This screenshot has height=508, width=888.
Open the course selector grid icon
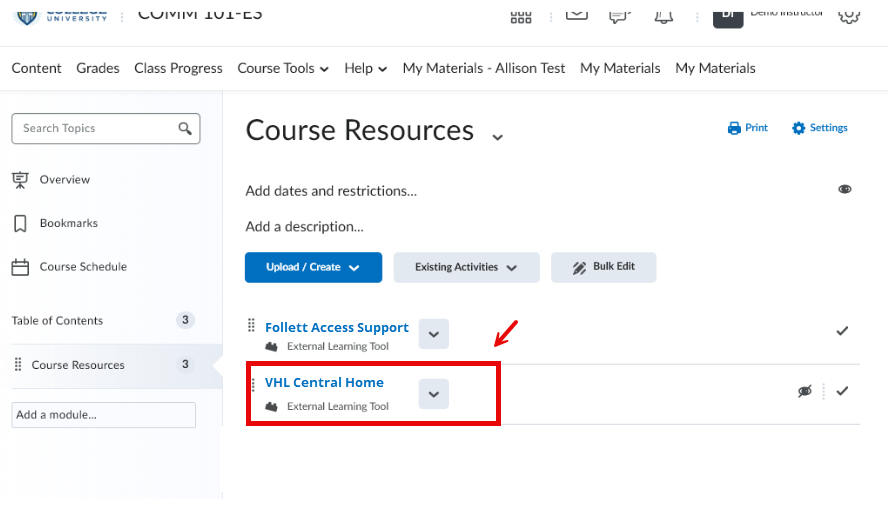(520, 17)
